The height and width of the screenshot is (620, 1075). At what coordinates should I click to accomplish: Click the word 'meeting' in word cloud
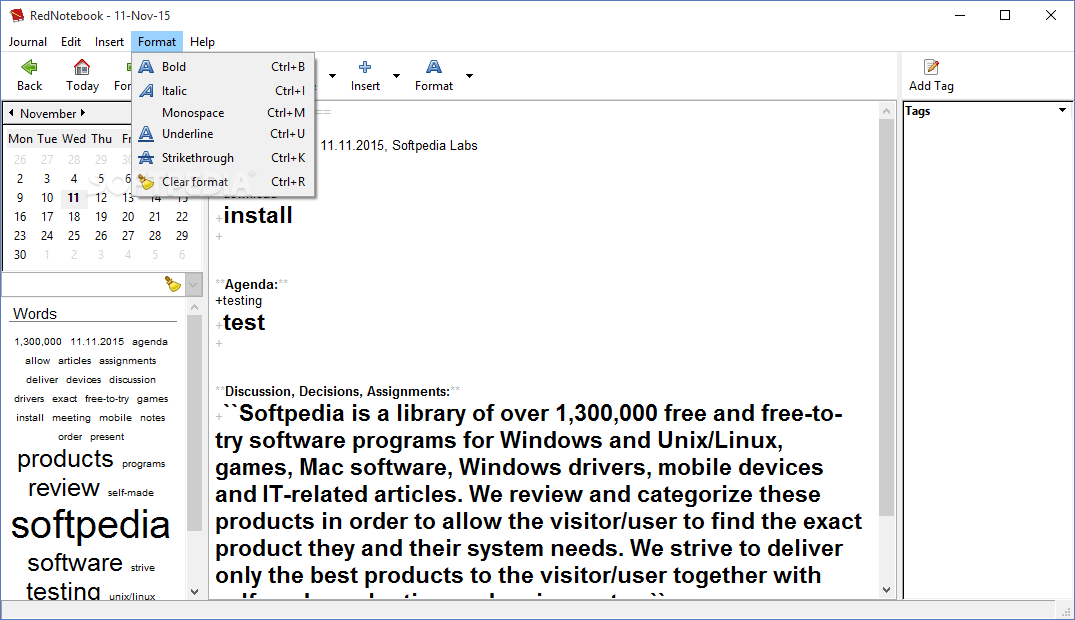71,418
